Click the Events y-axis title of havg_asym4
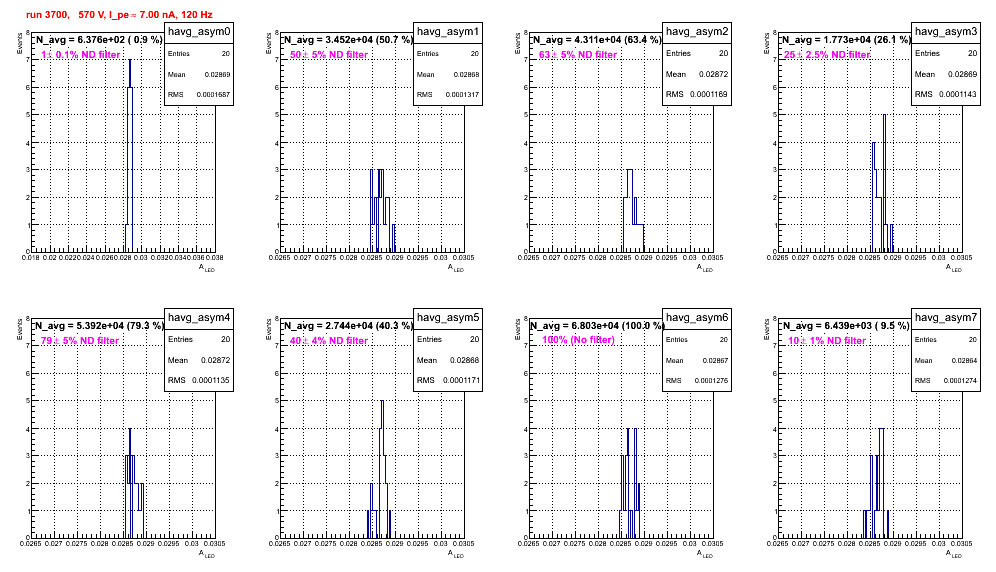The width and height of the screenshot is (996, 572). 19,330
